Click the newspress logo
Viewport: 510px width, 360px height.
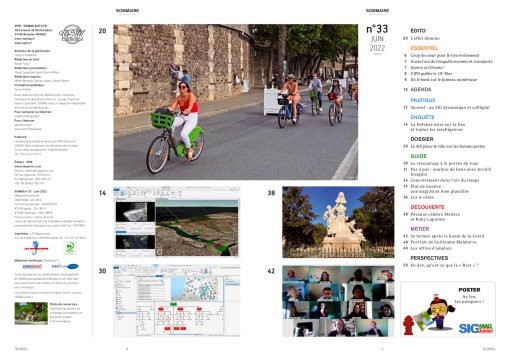tap(32, 266)
